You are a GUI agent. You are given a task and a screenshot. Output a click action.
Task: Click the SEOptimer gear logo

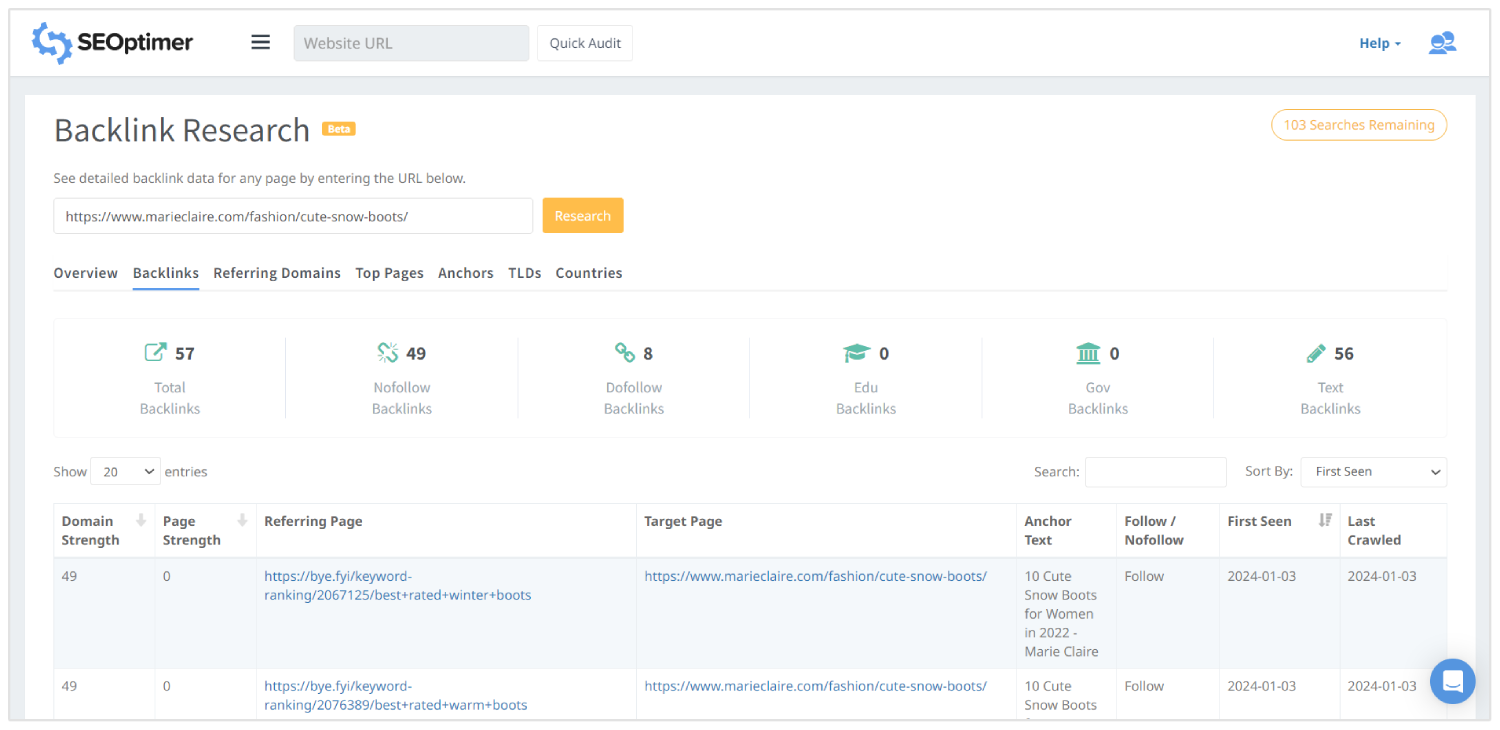(x=52, y=43)
